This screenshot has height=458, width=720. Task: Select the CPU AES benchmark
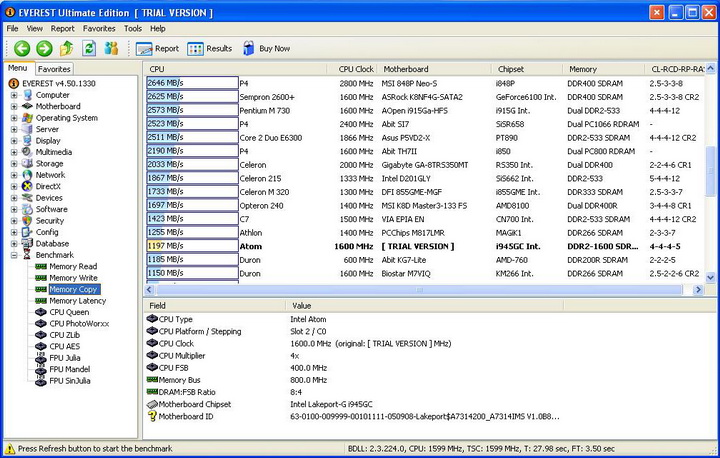point(65,346)
